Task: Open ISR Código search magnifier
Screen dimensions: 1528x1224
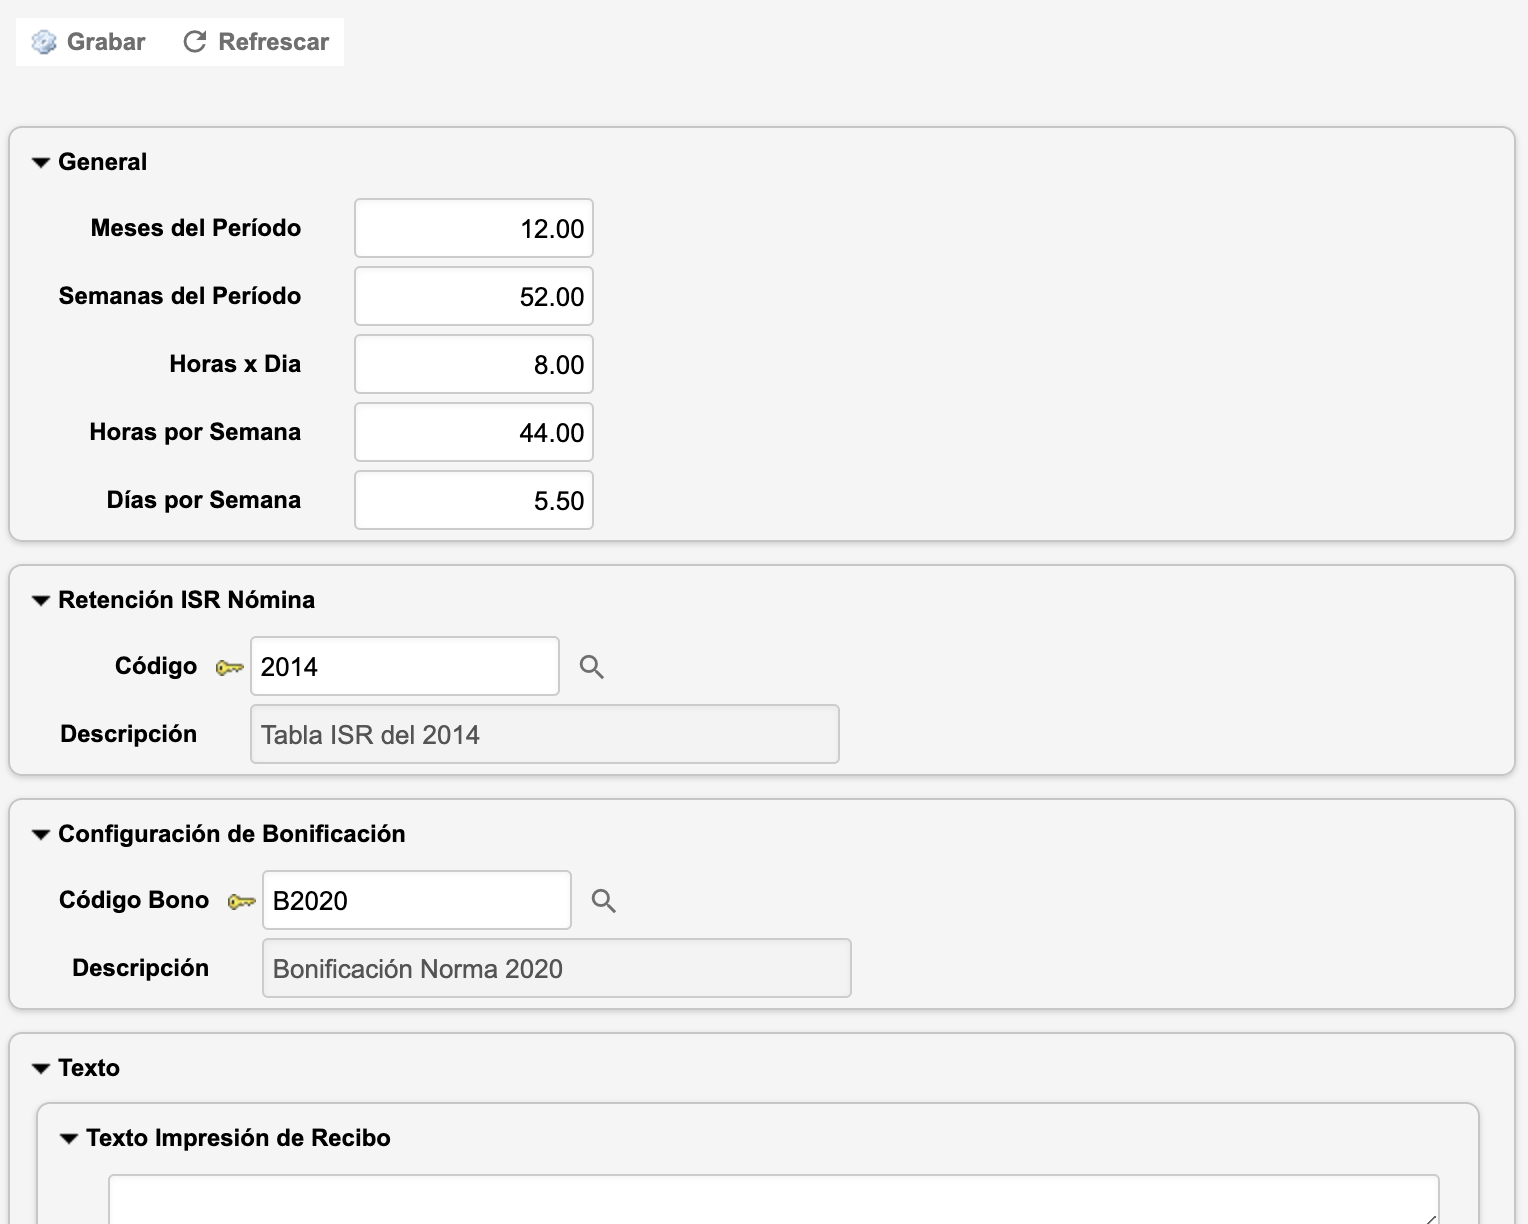Action: pos(592,667)
